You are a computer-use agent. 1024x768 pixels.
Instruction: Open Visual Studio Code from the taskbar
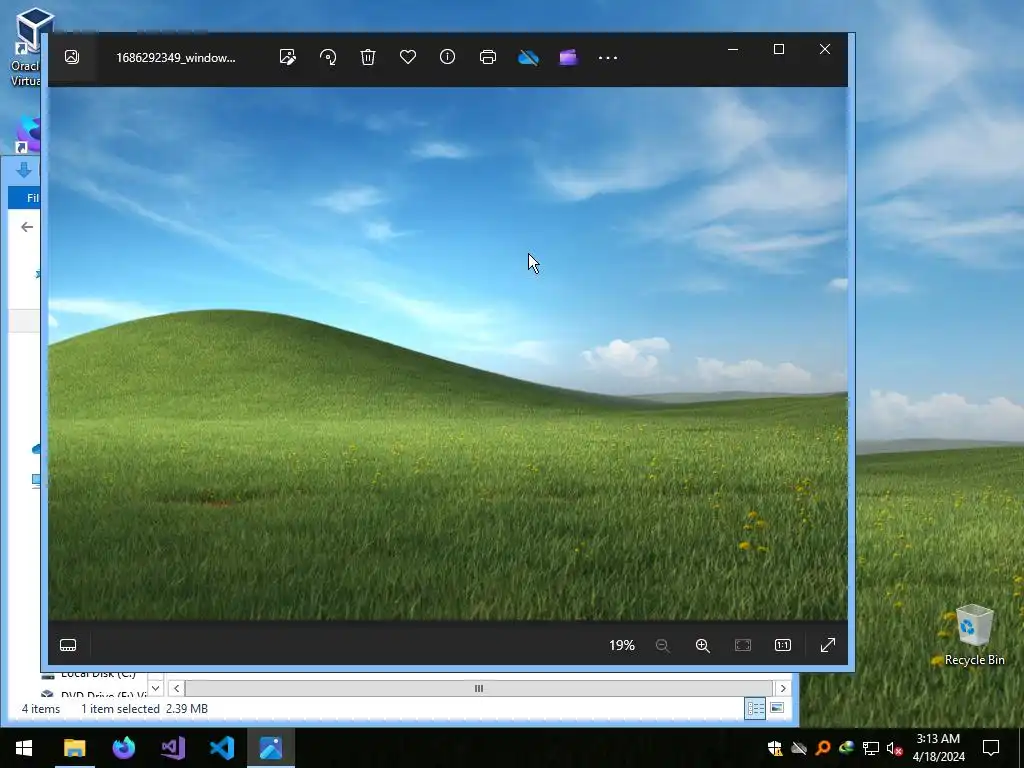click(x=222, y=748)
